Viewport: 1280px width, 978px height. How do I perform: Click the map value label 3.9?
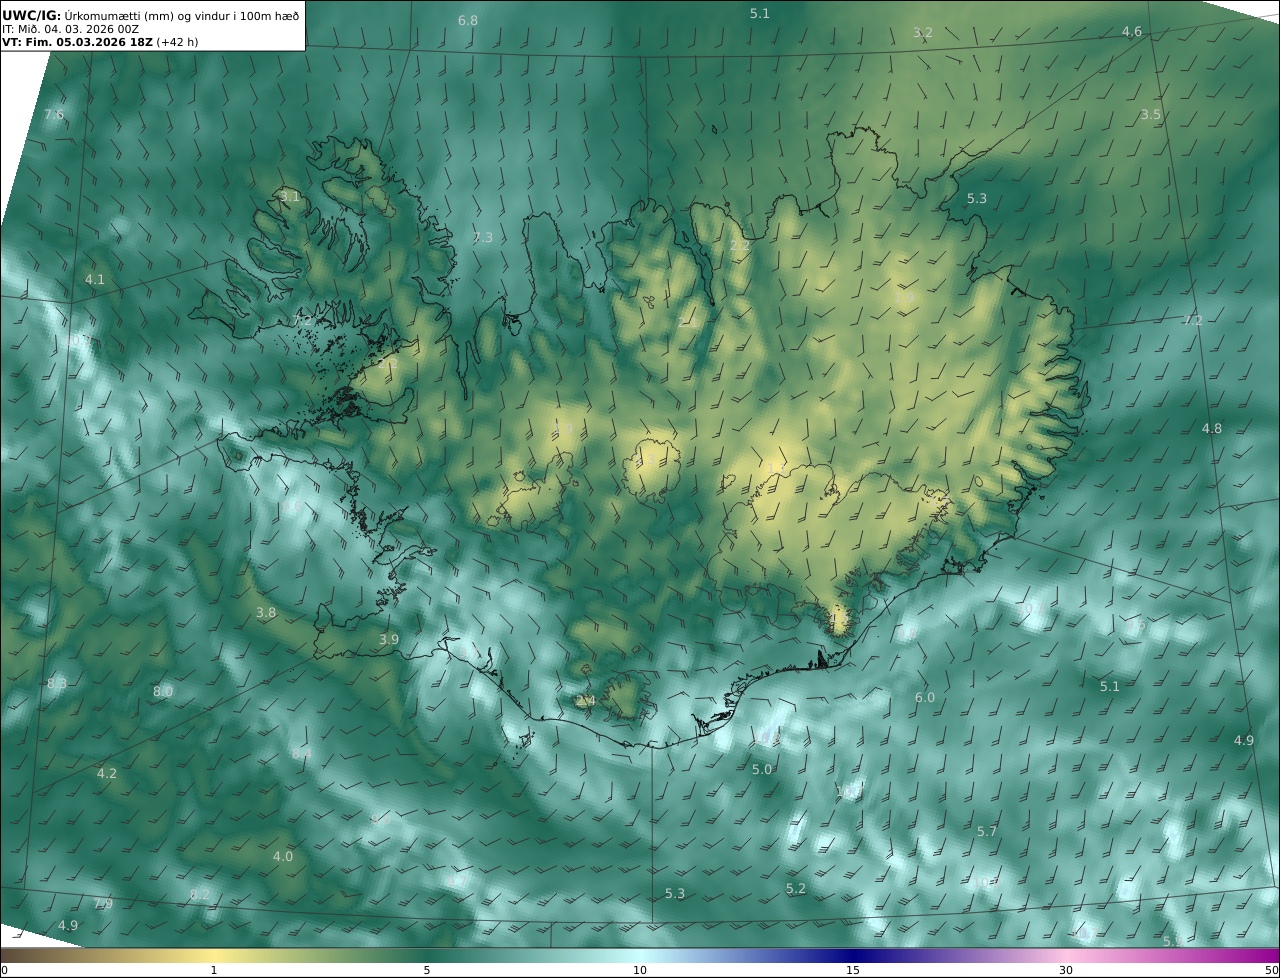tap(389, 640)
